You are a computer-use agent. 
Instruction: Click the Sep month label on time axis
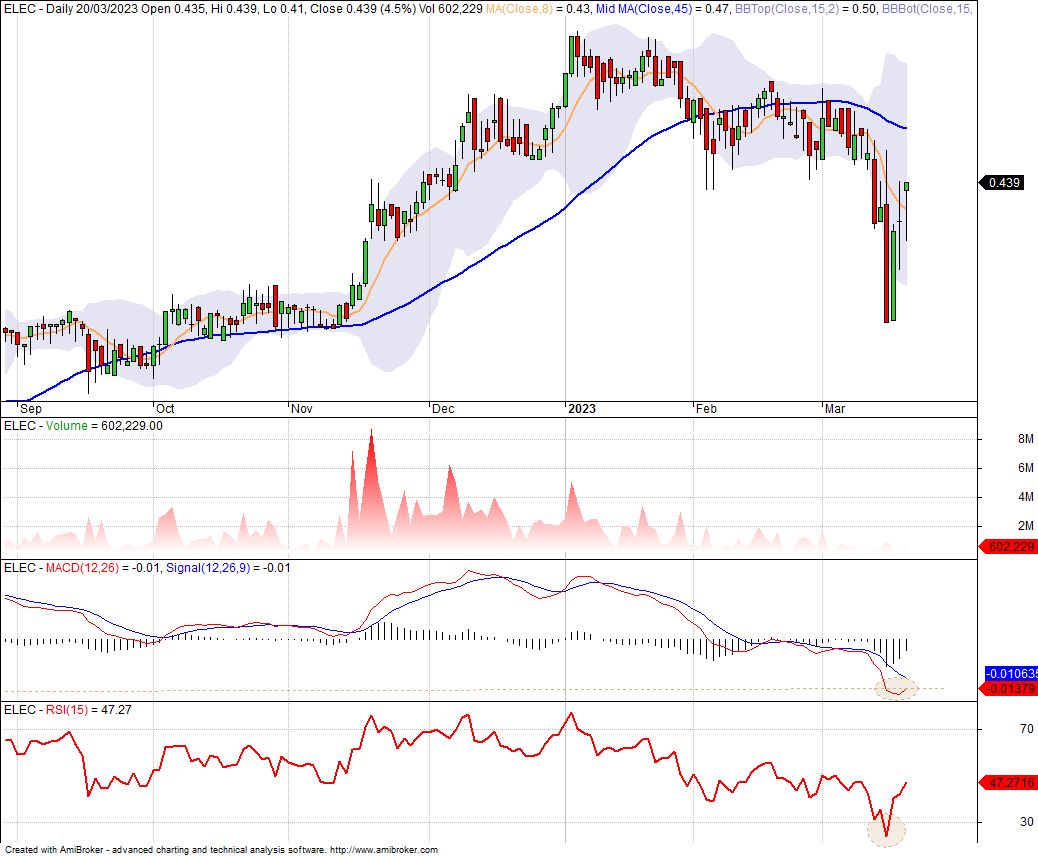[33, 409]
